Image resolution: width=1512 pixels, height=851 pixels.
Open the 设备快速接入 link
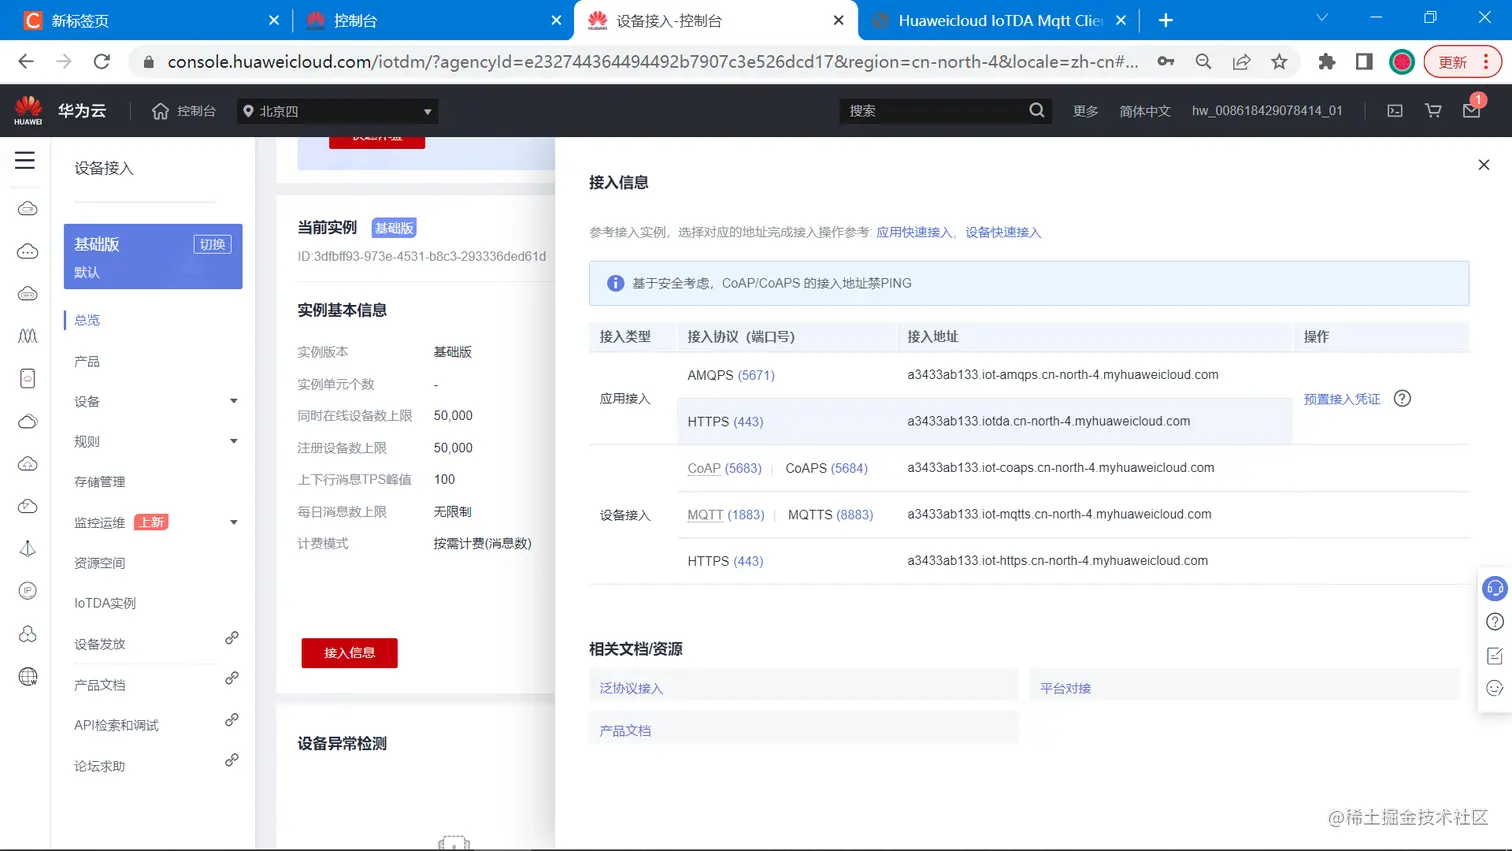click(1003, 232)
